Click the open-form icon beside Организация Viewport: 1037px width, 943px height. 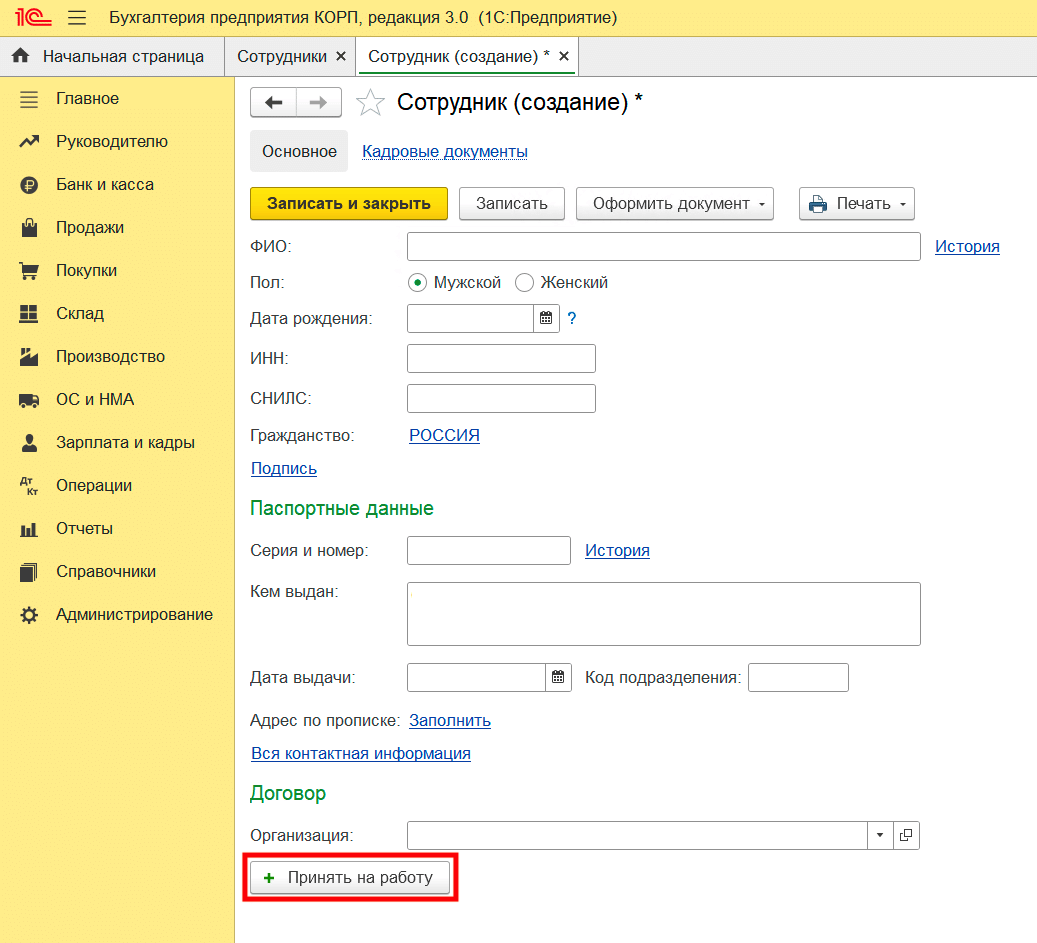tap(906, 835)
